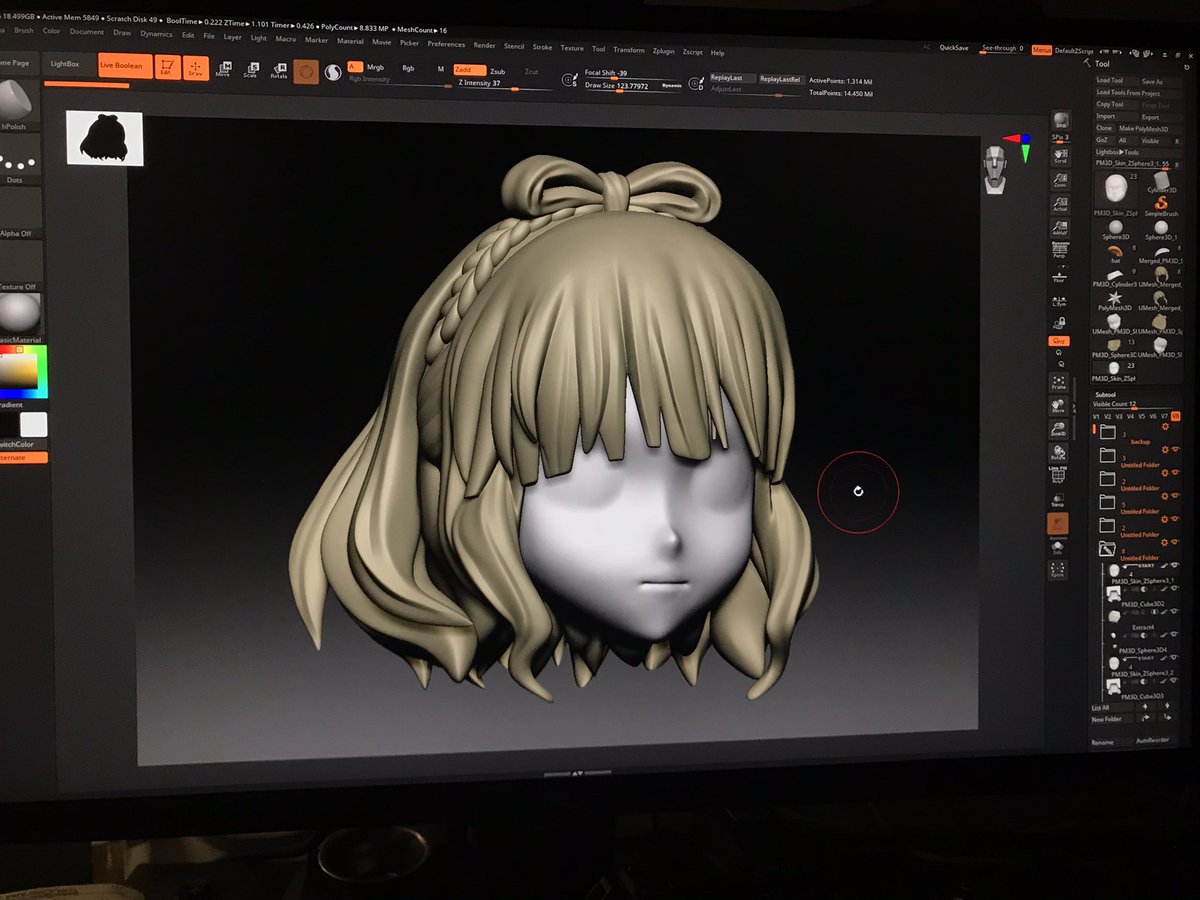Select the Cylinder3D tool
The image size is (1200, 900).
pos(1161,181)
